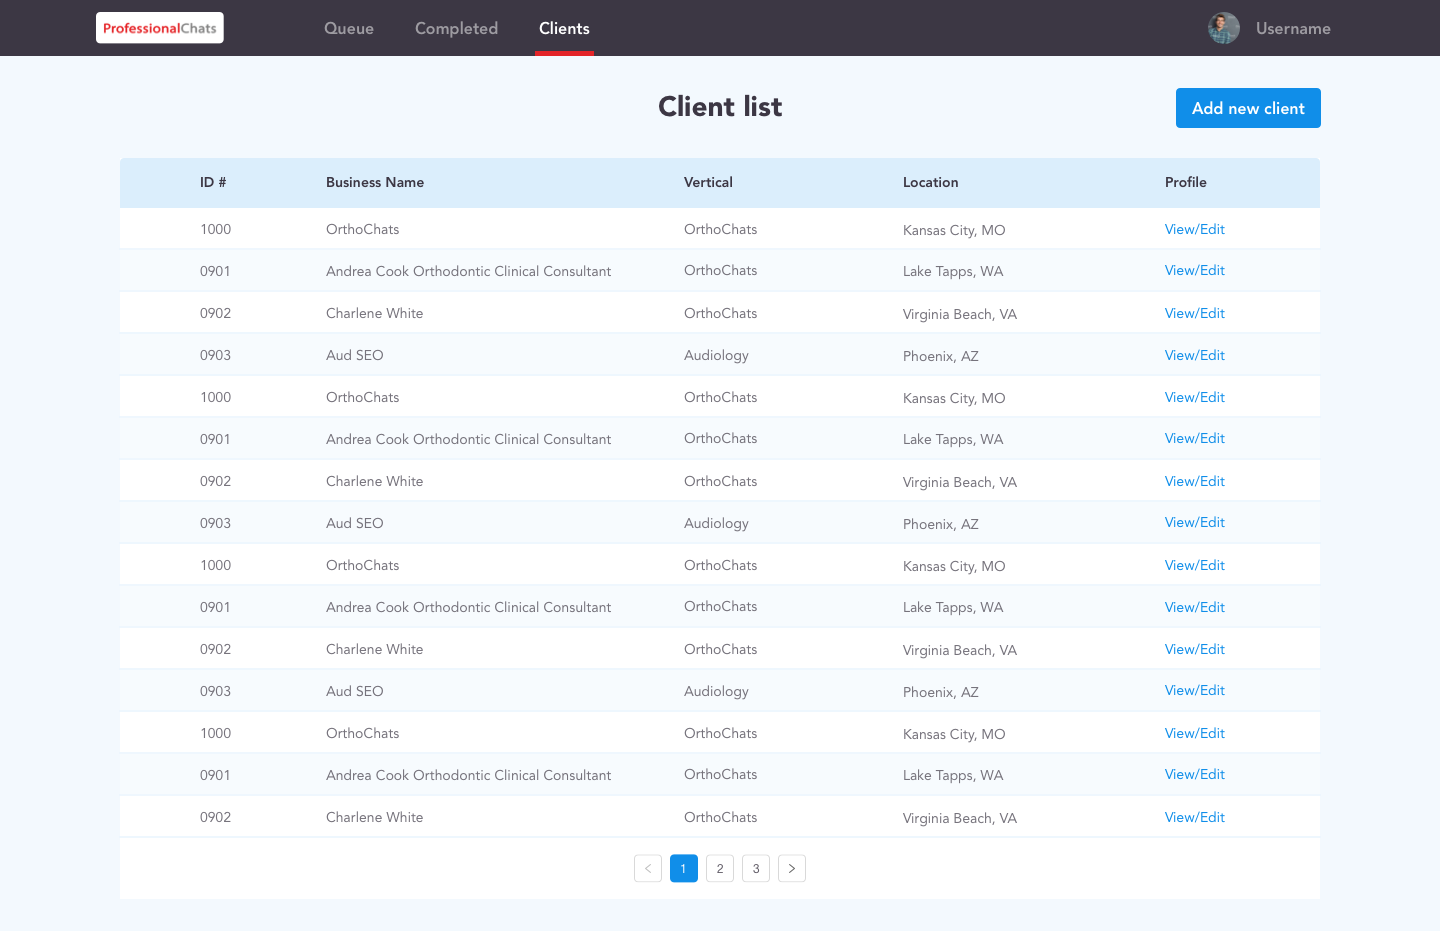Switch to the Completed tab

click(456, 28)
